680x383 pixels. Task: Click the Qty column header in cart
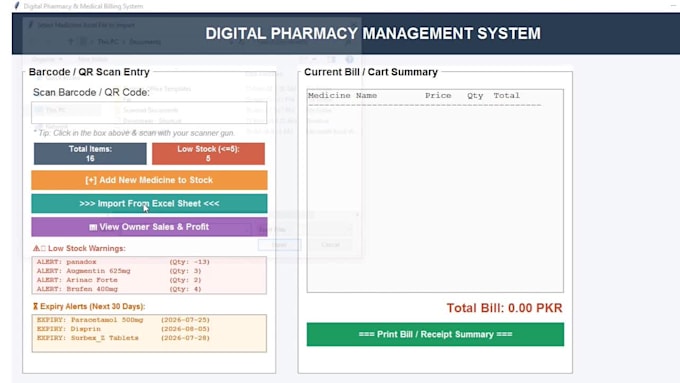click(x=475, y=96)
